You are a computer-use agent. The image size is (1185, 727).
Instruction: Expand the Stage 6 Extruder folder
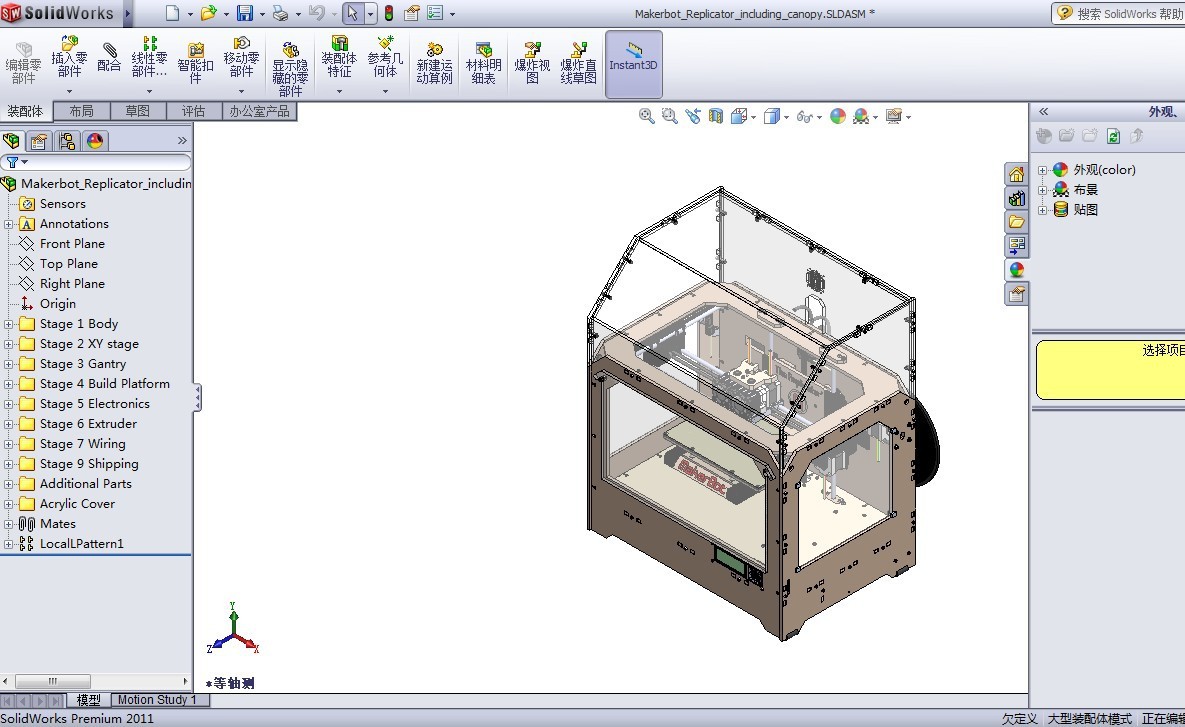click(8, 424)
